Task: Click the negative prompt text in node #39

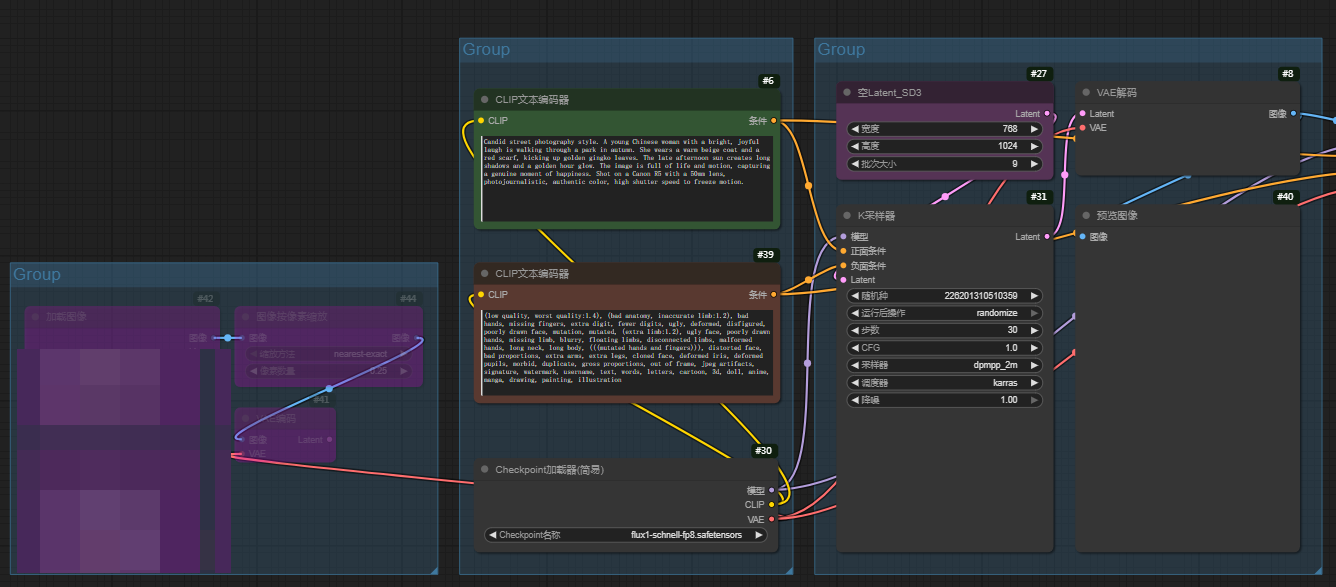Action: (628, 353)
